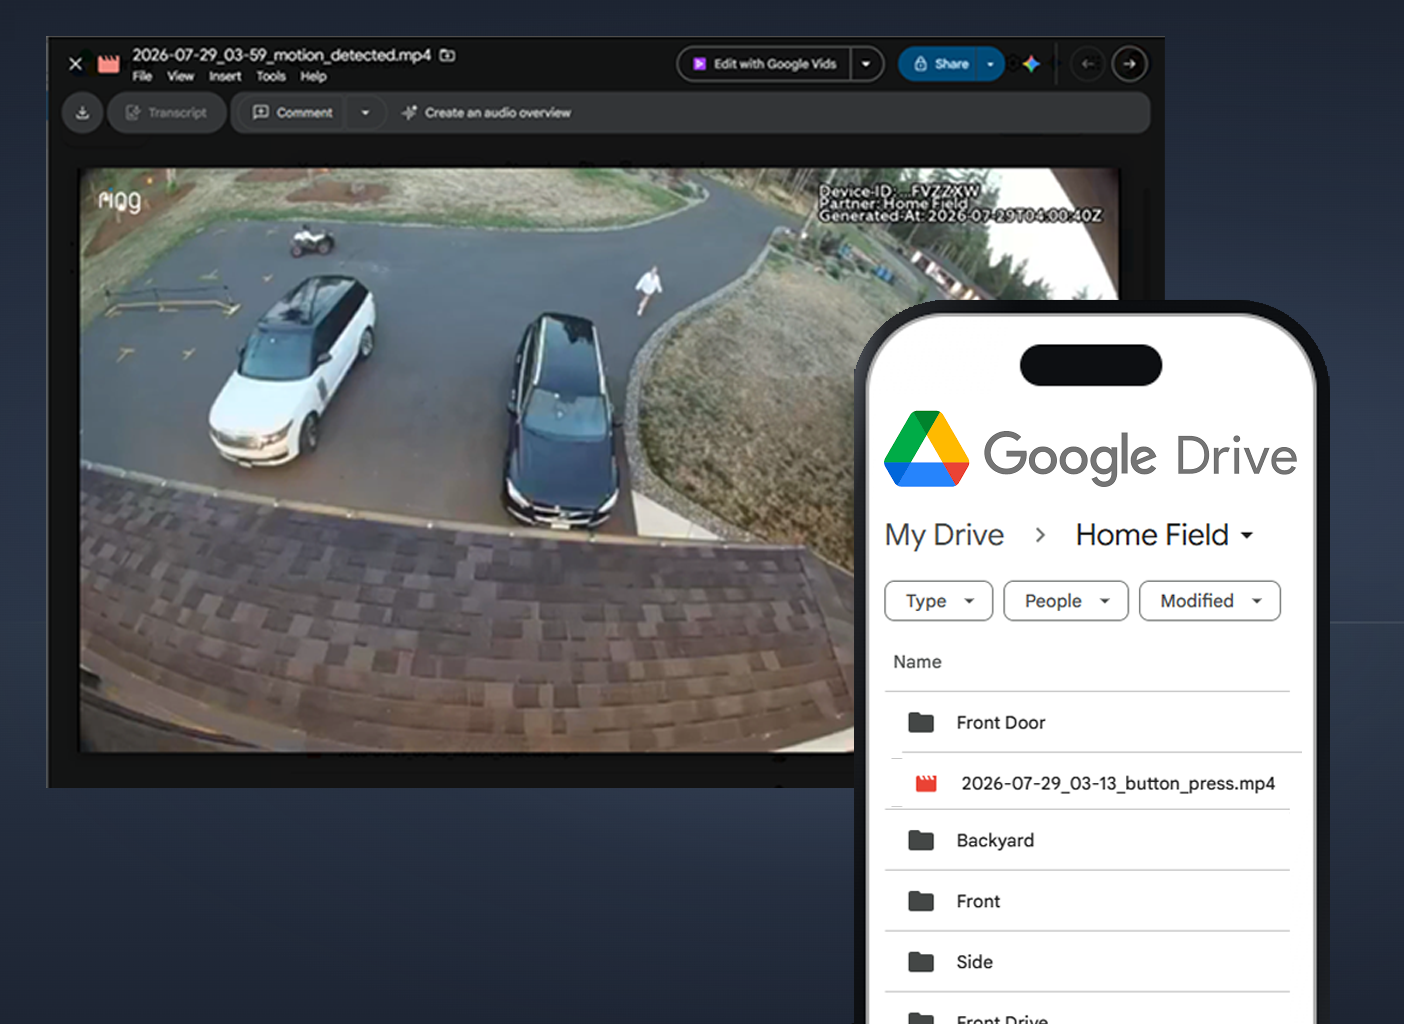Launch the Gemini sparkle icon
This screenshot has width=1404, height=1024.
[x=1031, y=64]
